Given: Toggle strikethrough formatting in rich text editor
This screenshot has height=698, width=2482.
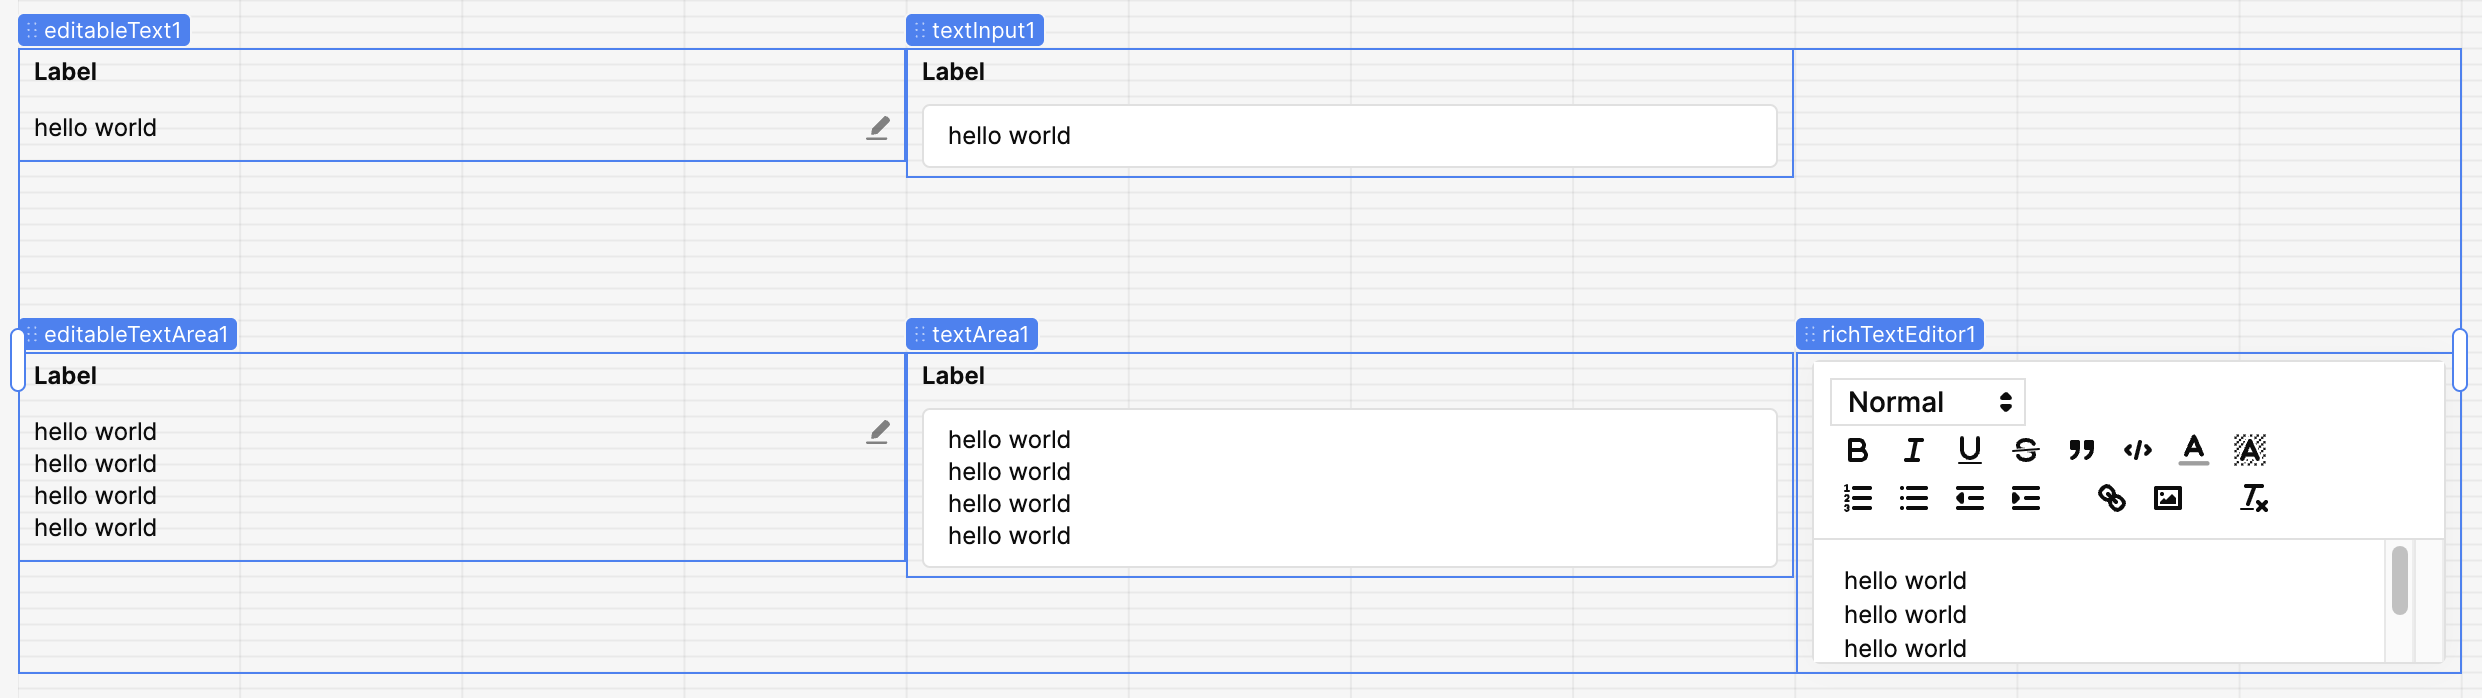Looking at the screenshot, I should (2025, 450).
